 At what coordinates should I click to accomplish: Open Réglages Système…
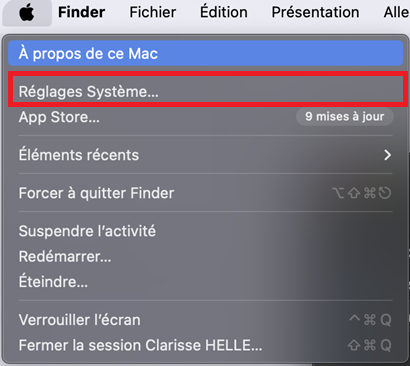[x=206, y=91]
